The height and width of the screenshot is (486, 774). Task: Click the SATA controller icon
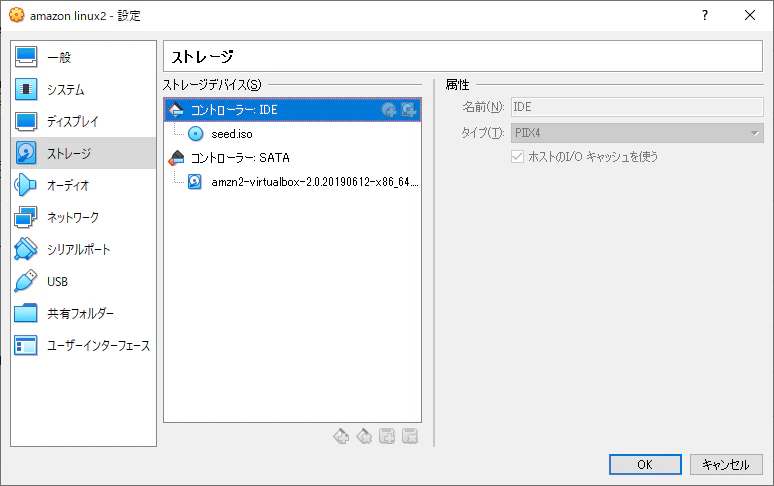176,158
